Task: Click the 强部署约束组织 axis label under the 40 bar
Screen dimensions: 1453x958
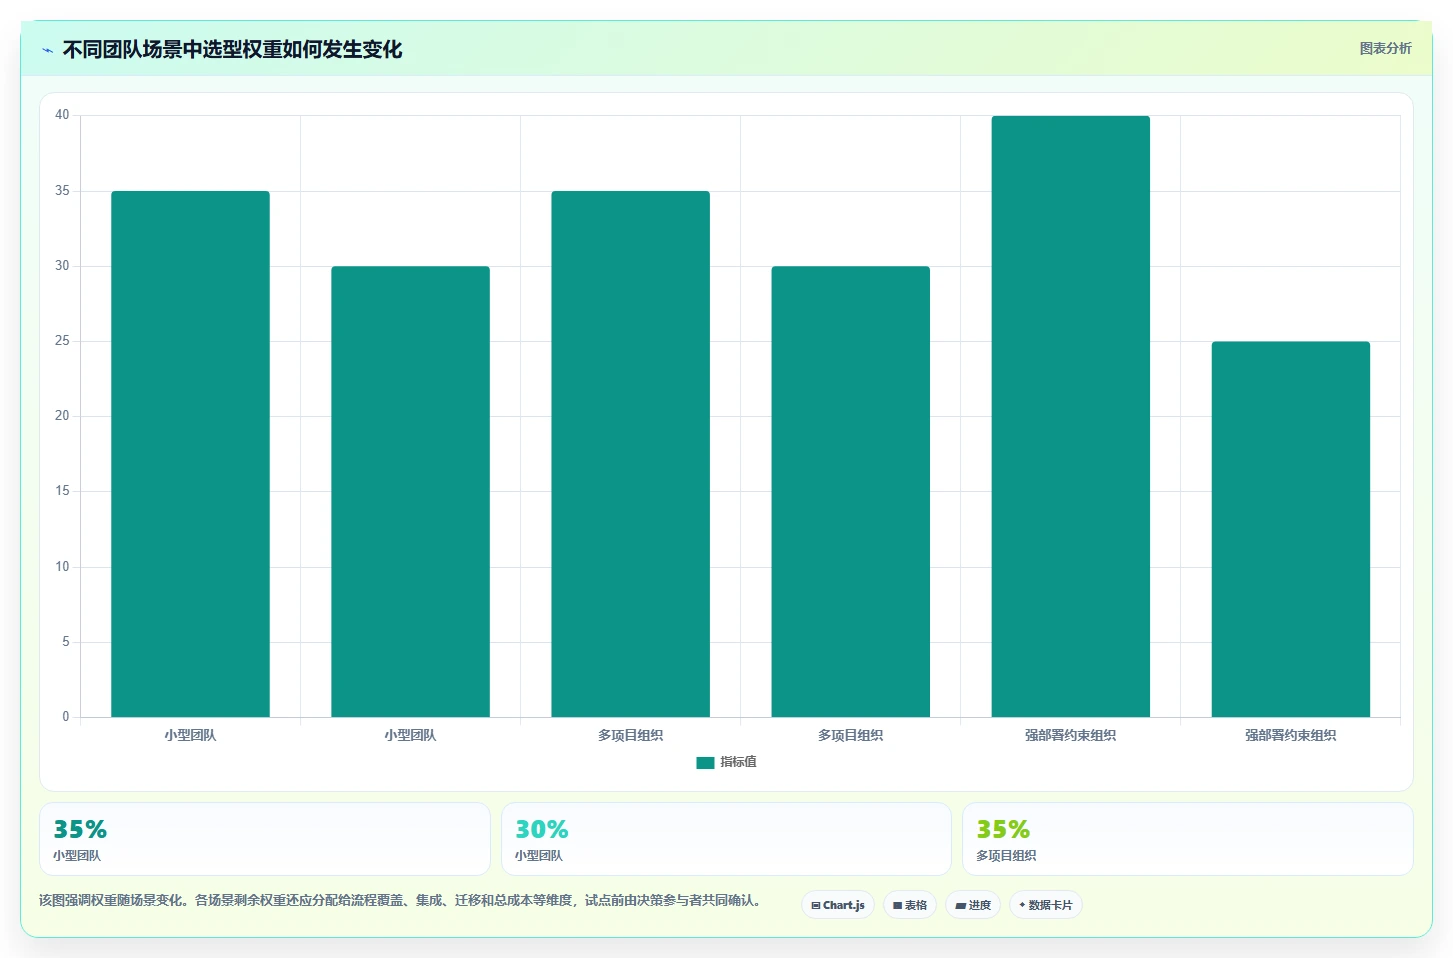Action: (1070, 735)
